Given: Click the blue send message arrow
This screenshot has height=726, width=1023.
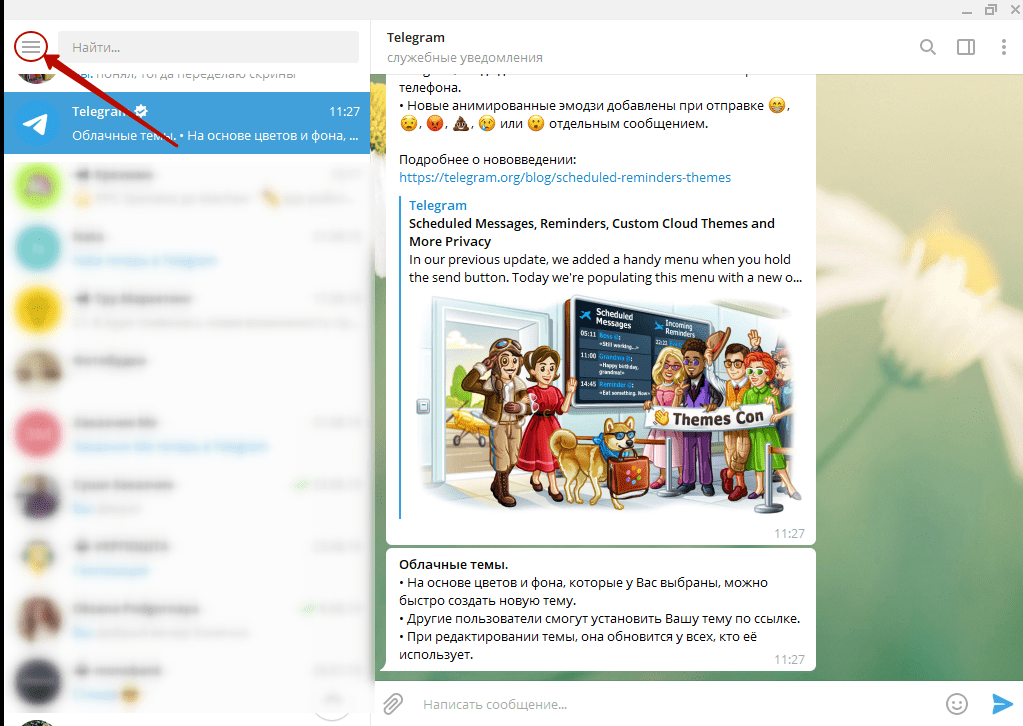Looking at the screenshot, I should 1002,704.
